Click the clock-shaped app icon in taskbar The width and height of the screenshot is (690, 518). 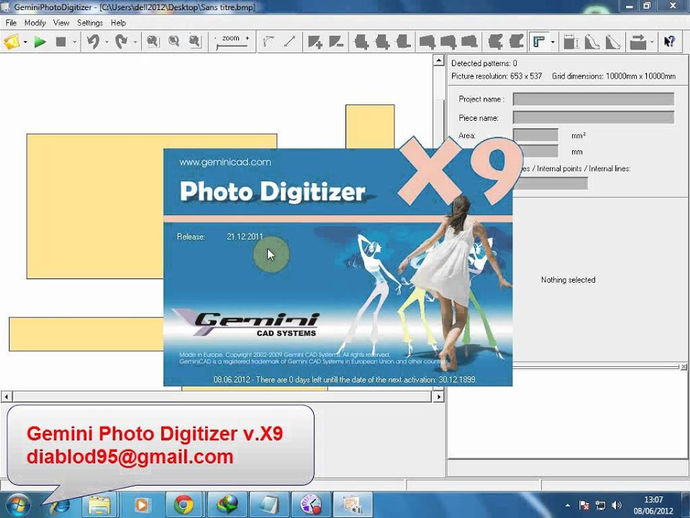(311, 505)
